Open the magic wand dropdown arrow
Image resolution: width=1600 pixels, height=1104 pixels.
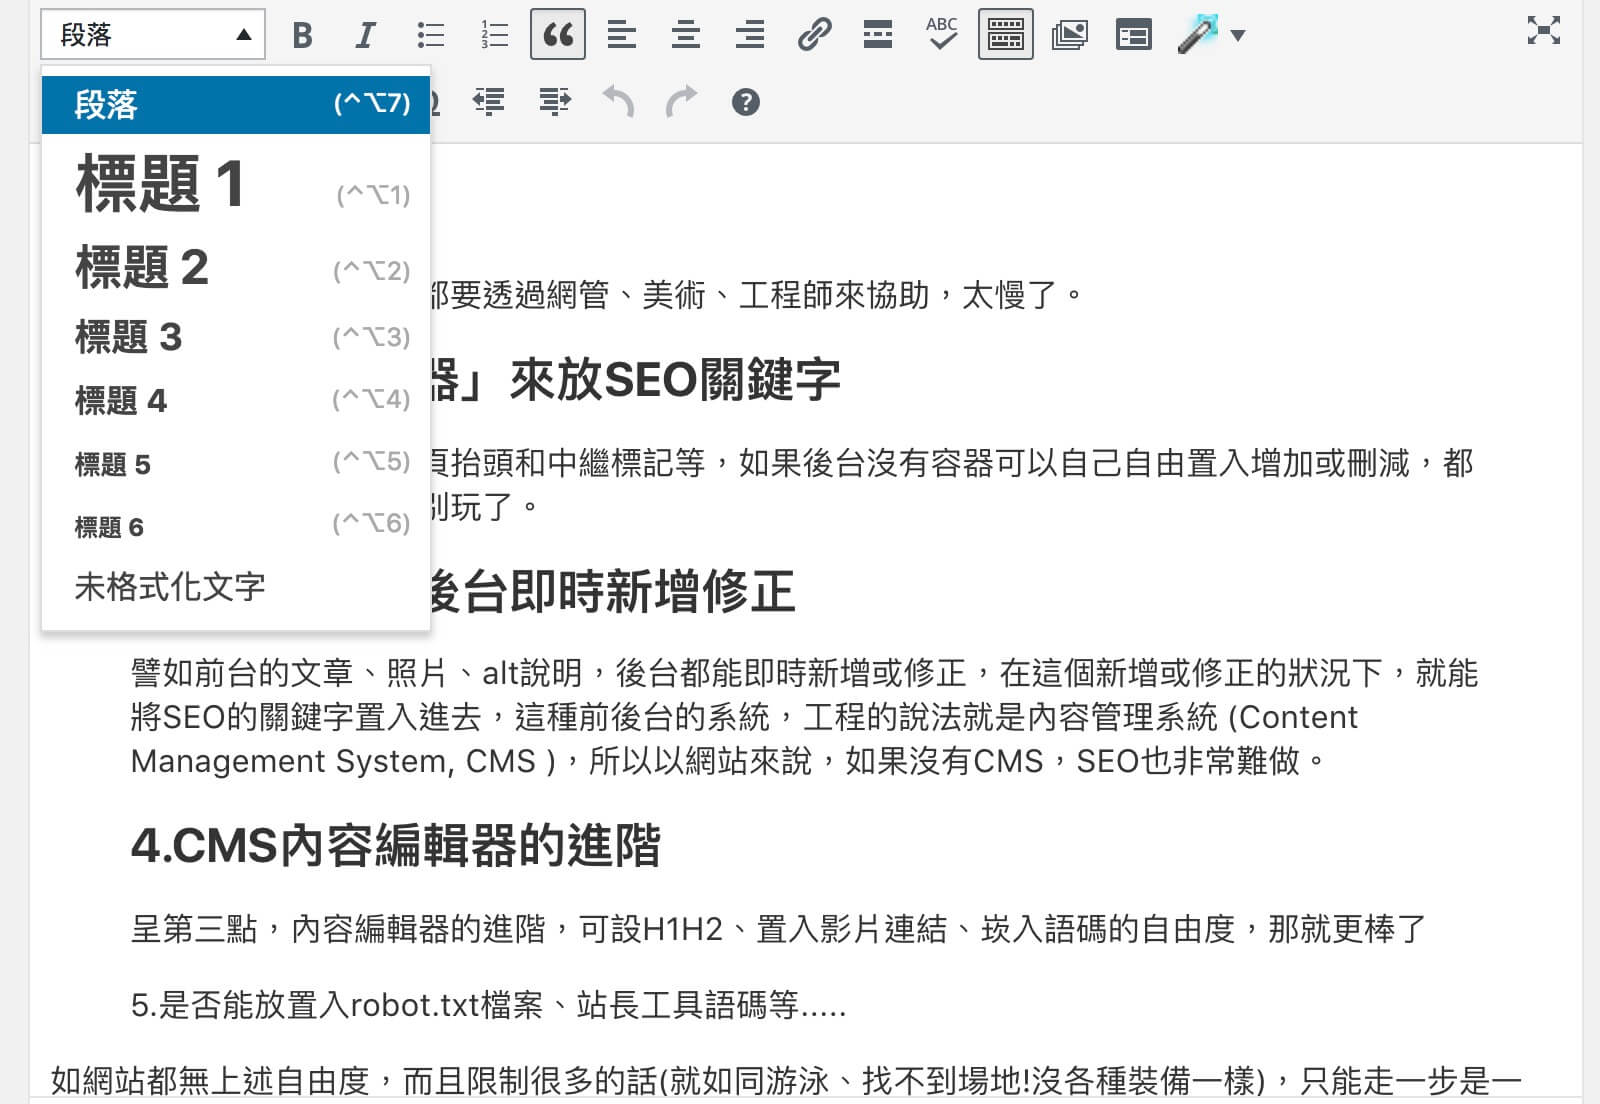[x=1238, y=36]
